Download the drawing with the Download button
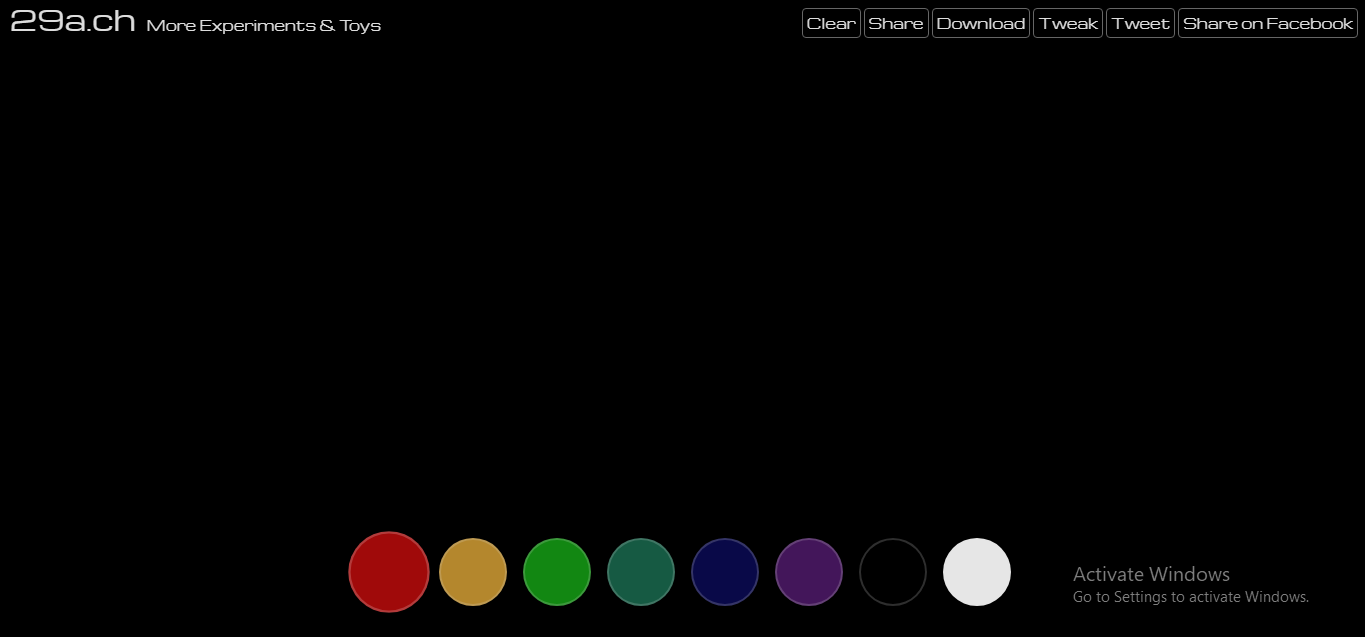The height and width of the screenshot is (637, 1365). click(x=980, y=24)
